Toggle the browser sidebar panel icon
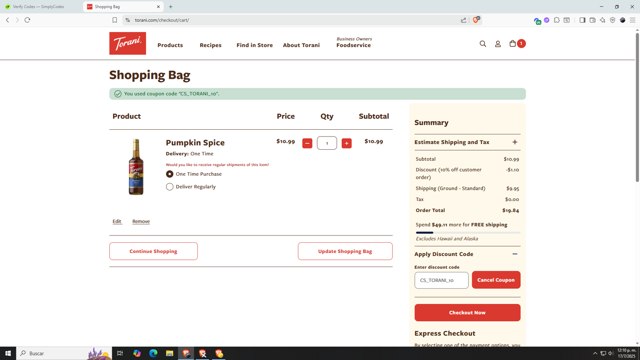Image resolution: width=640 pixels, height=360 pixels. pyautogui.click(x=582, y=20)
